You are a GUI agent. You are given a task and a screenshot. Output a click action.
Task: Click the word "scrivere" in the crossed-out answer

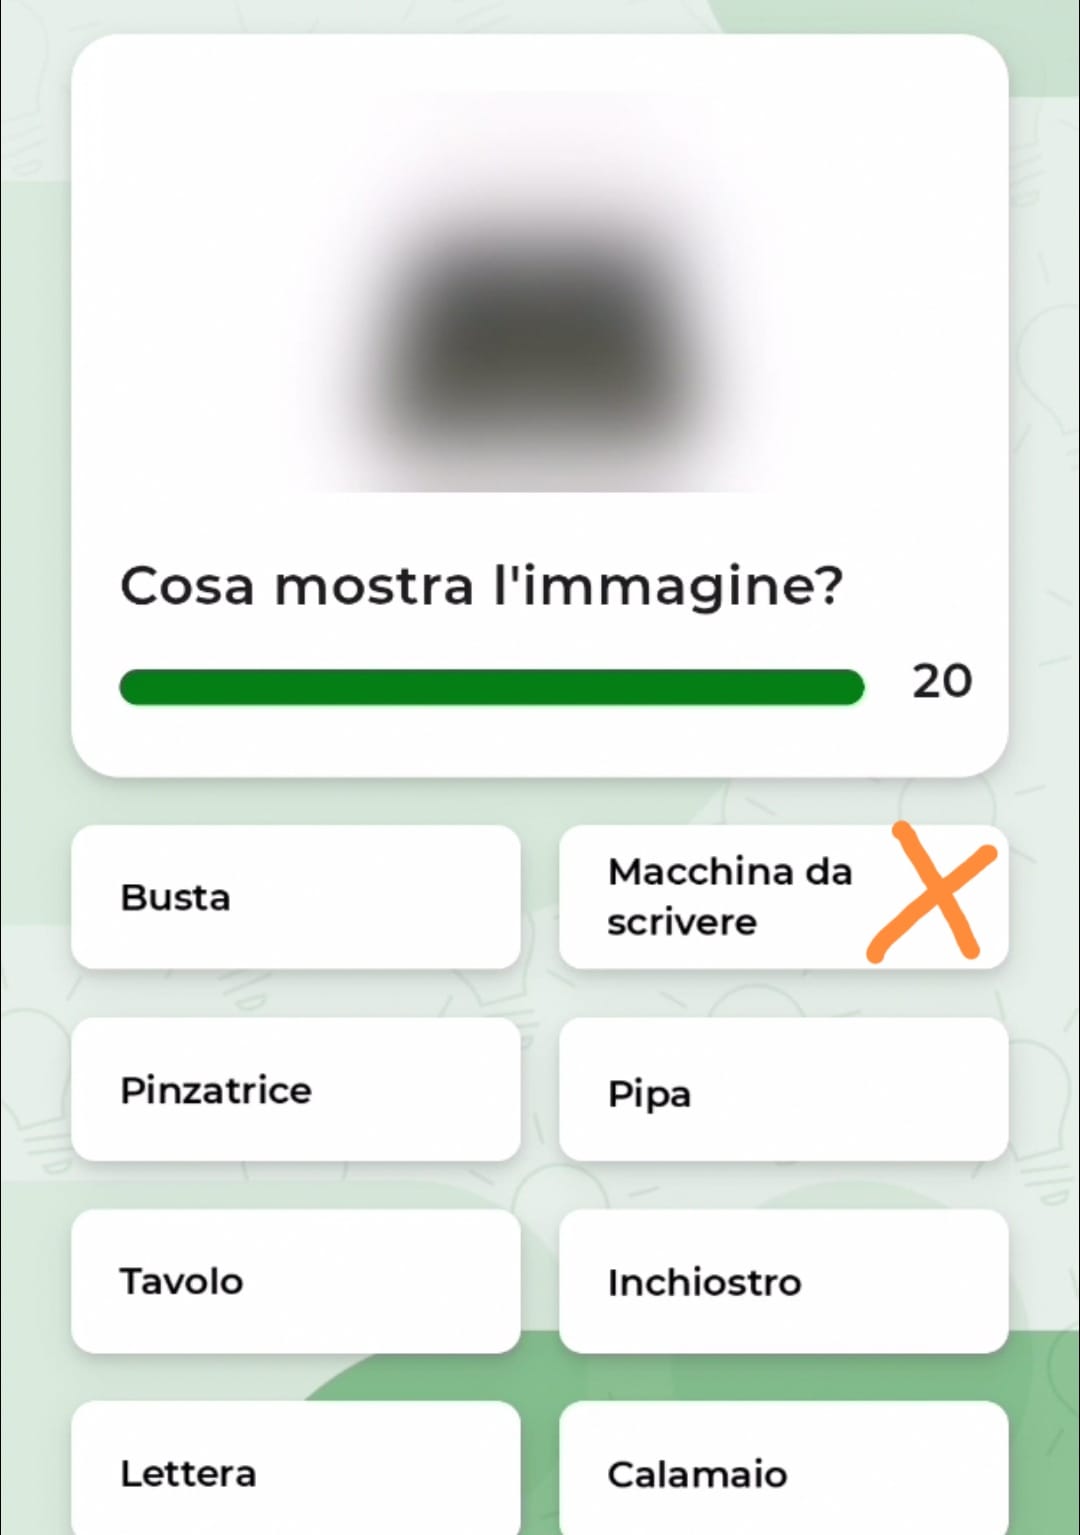pos(682,922)
